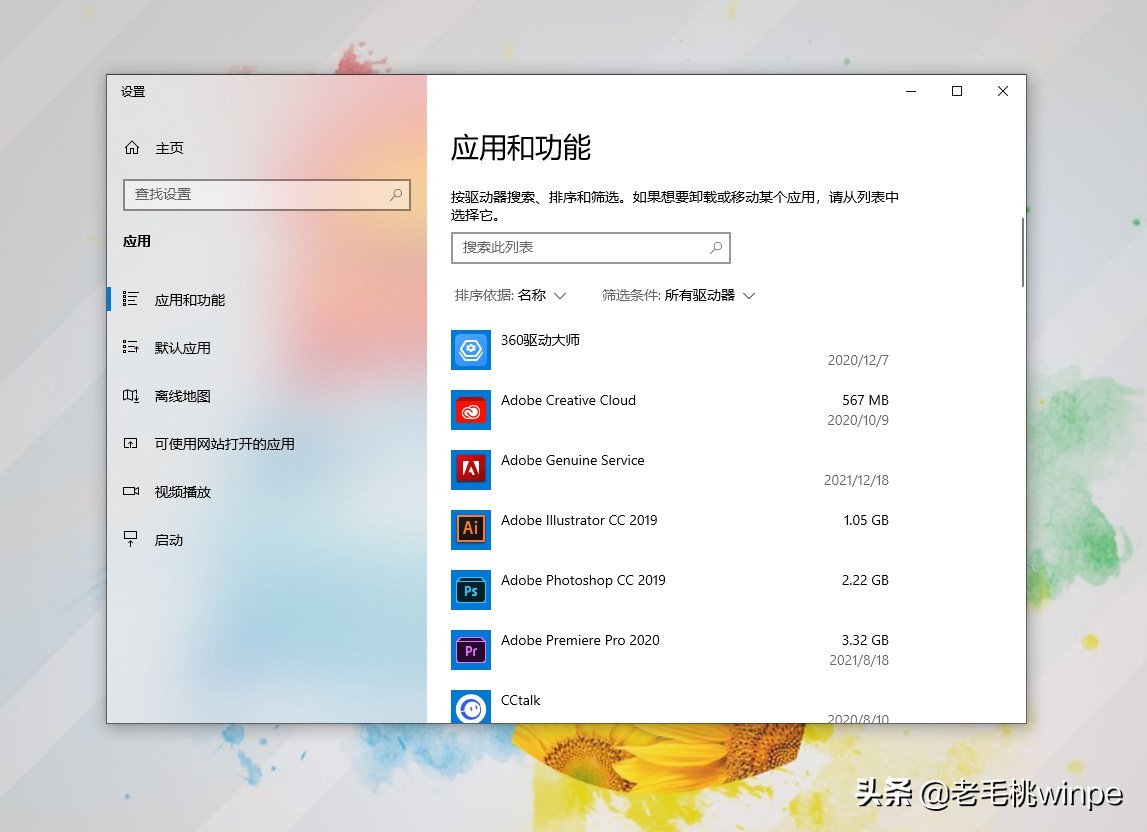Focus the 查找设置 search field
This screenshot has width=1147, height=832.
click(267, 195)
